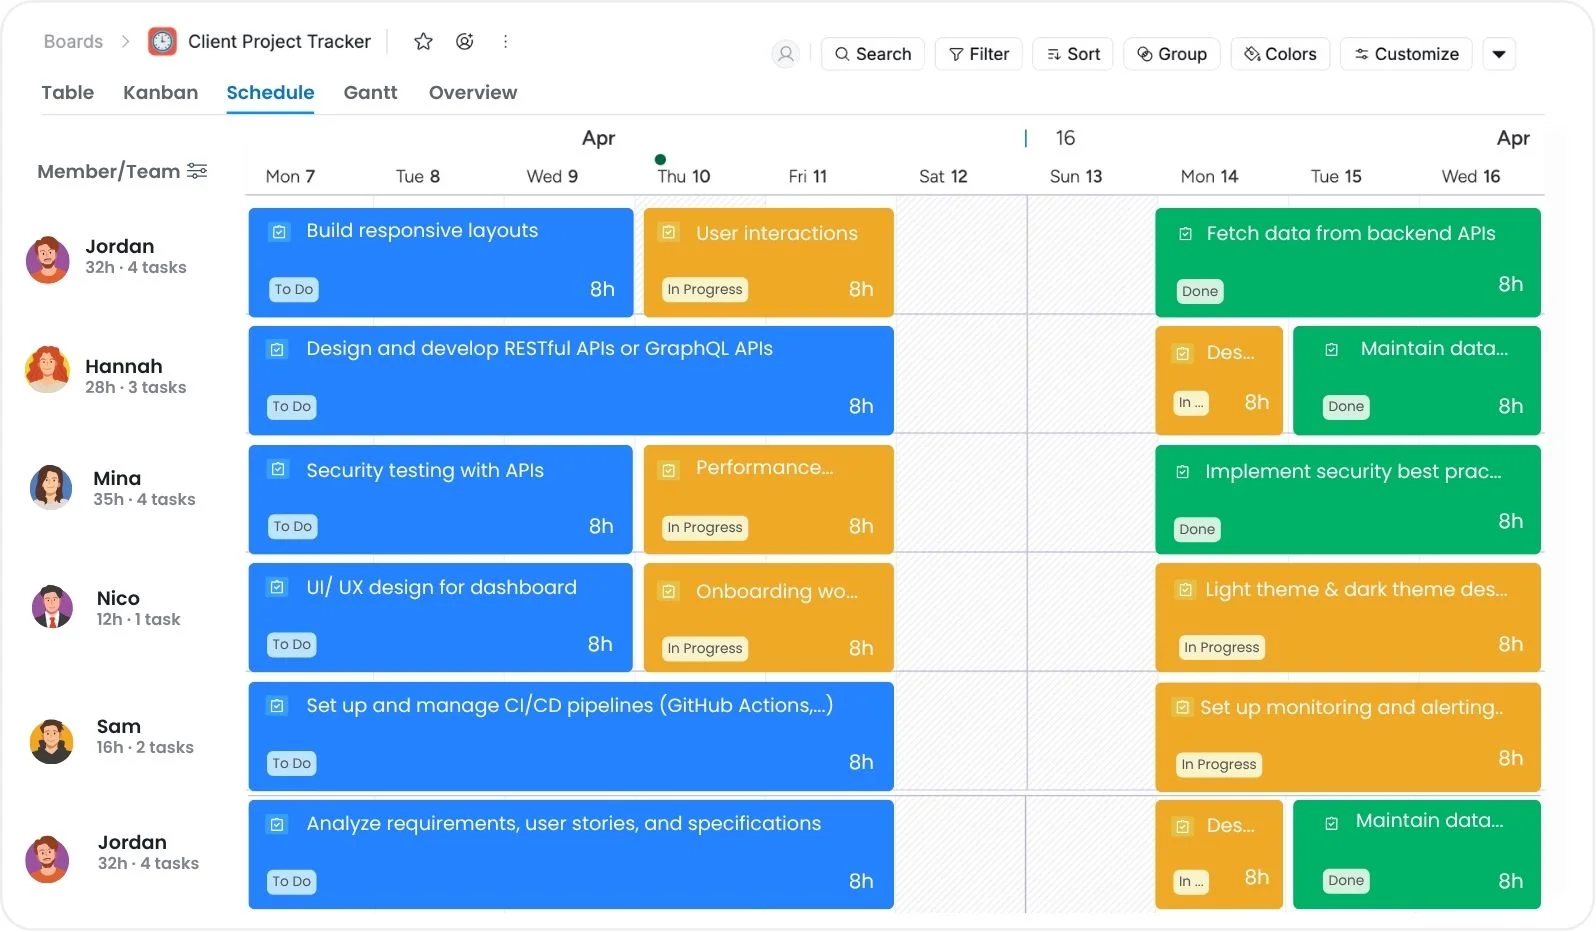Click In Progress badge on Performance task

(x=705, y=528)
